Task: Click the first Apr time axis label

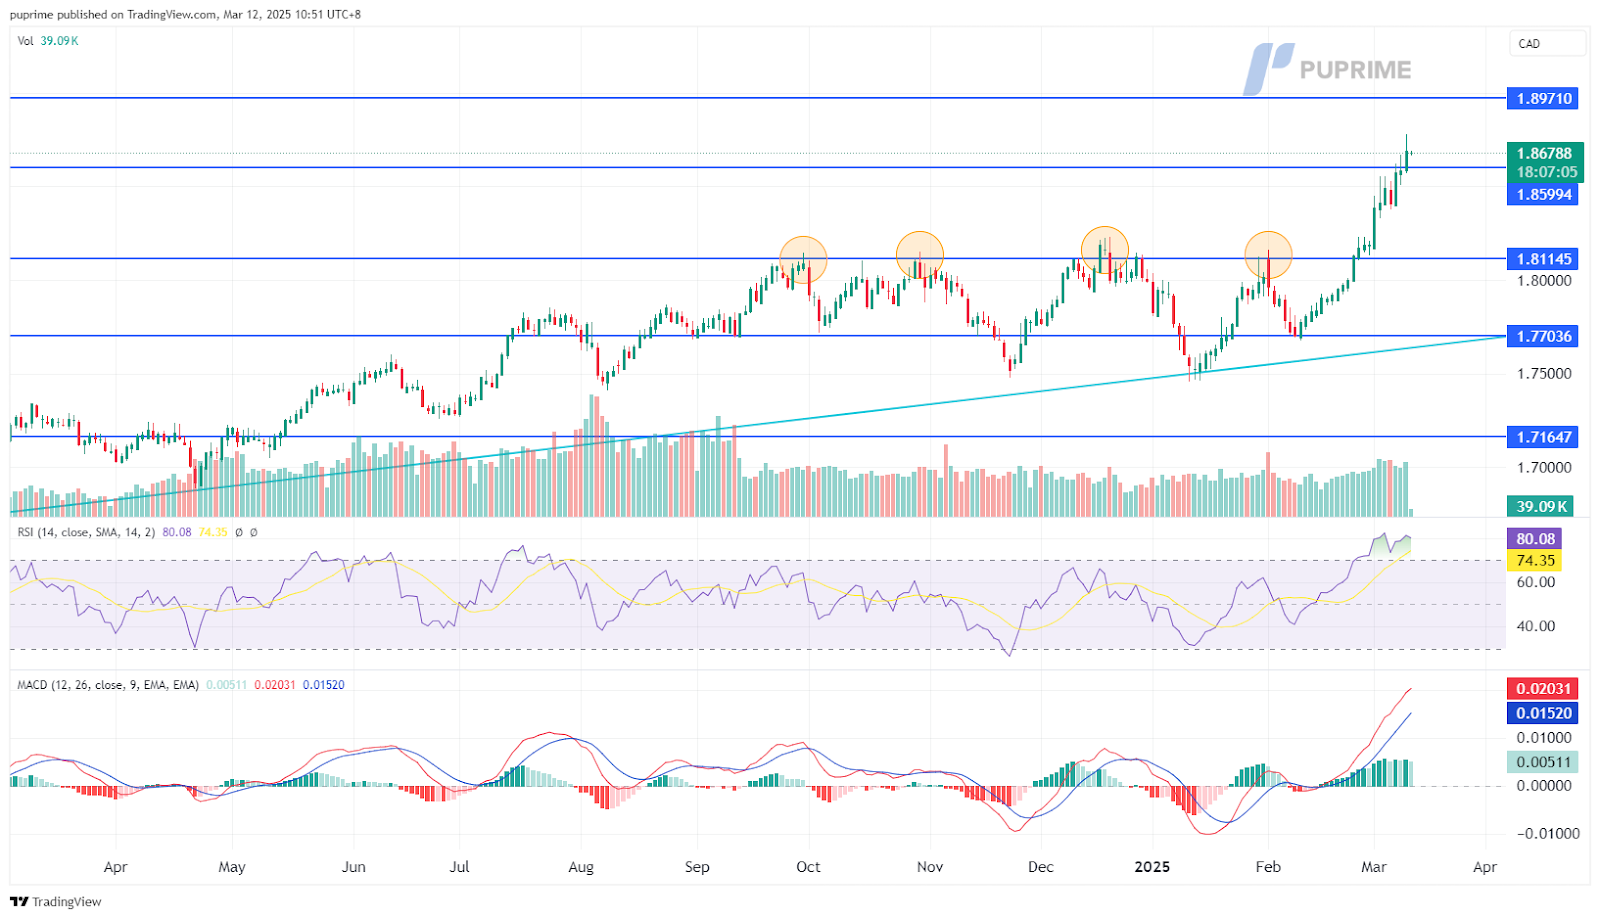Action: (x=115, y=867)
